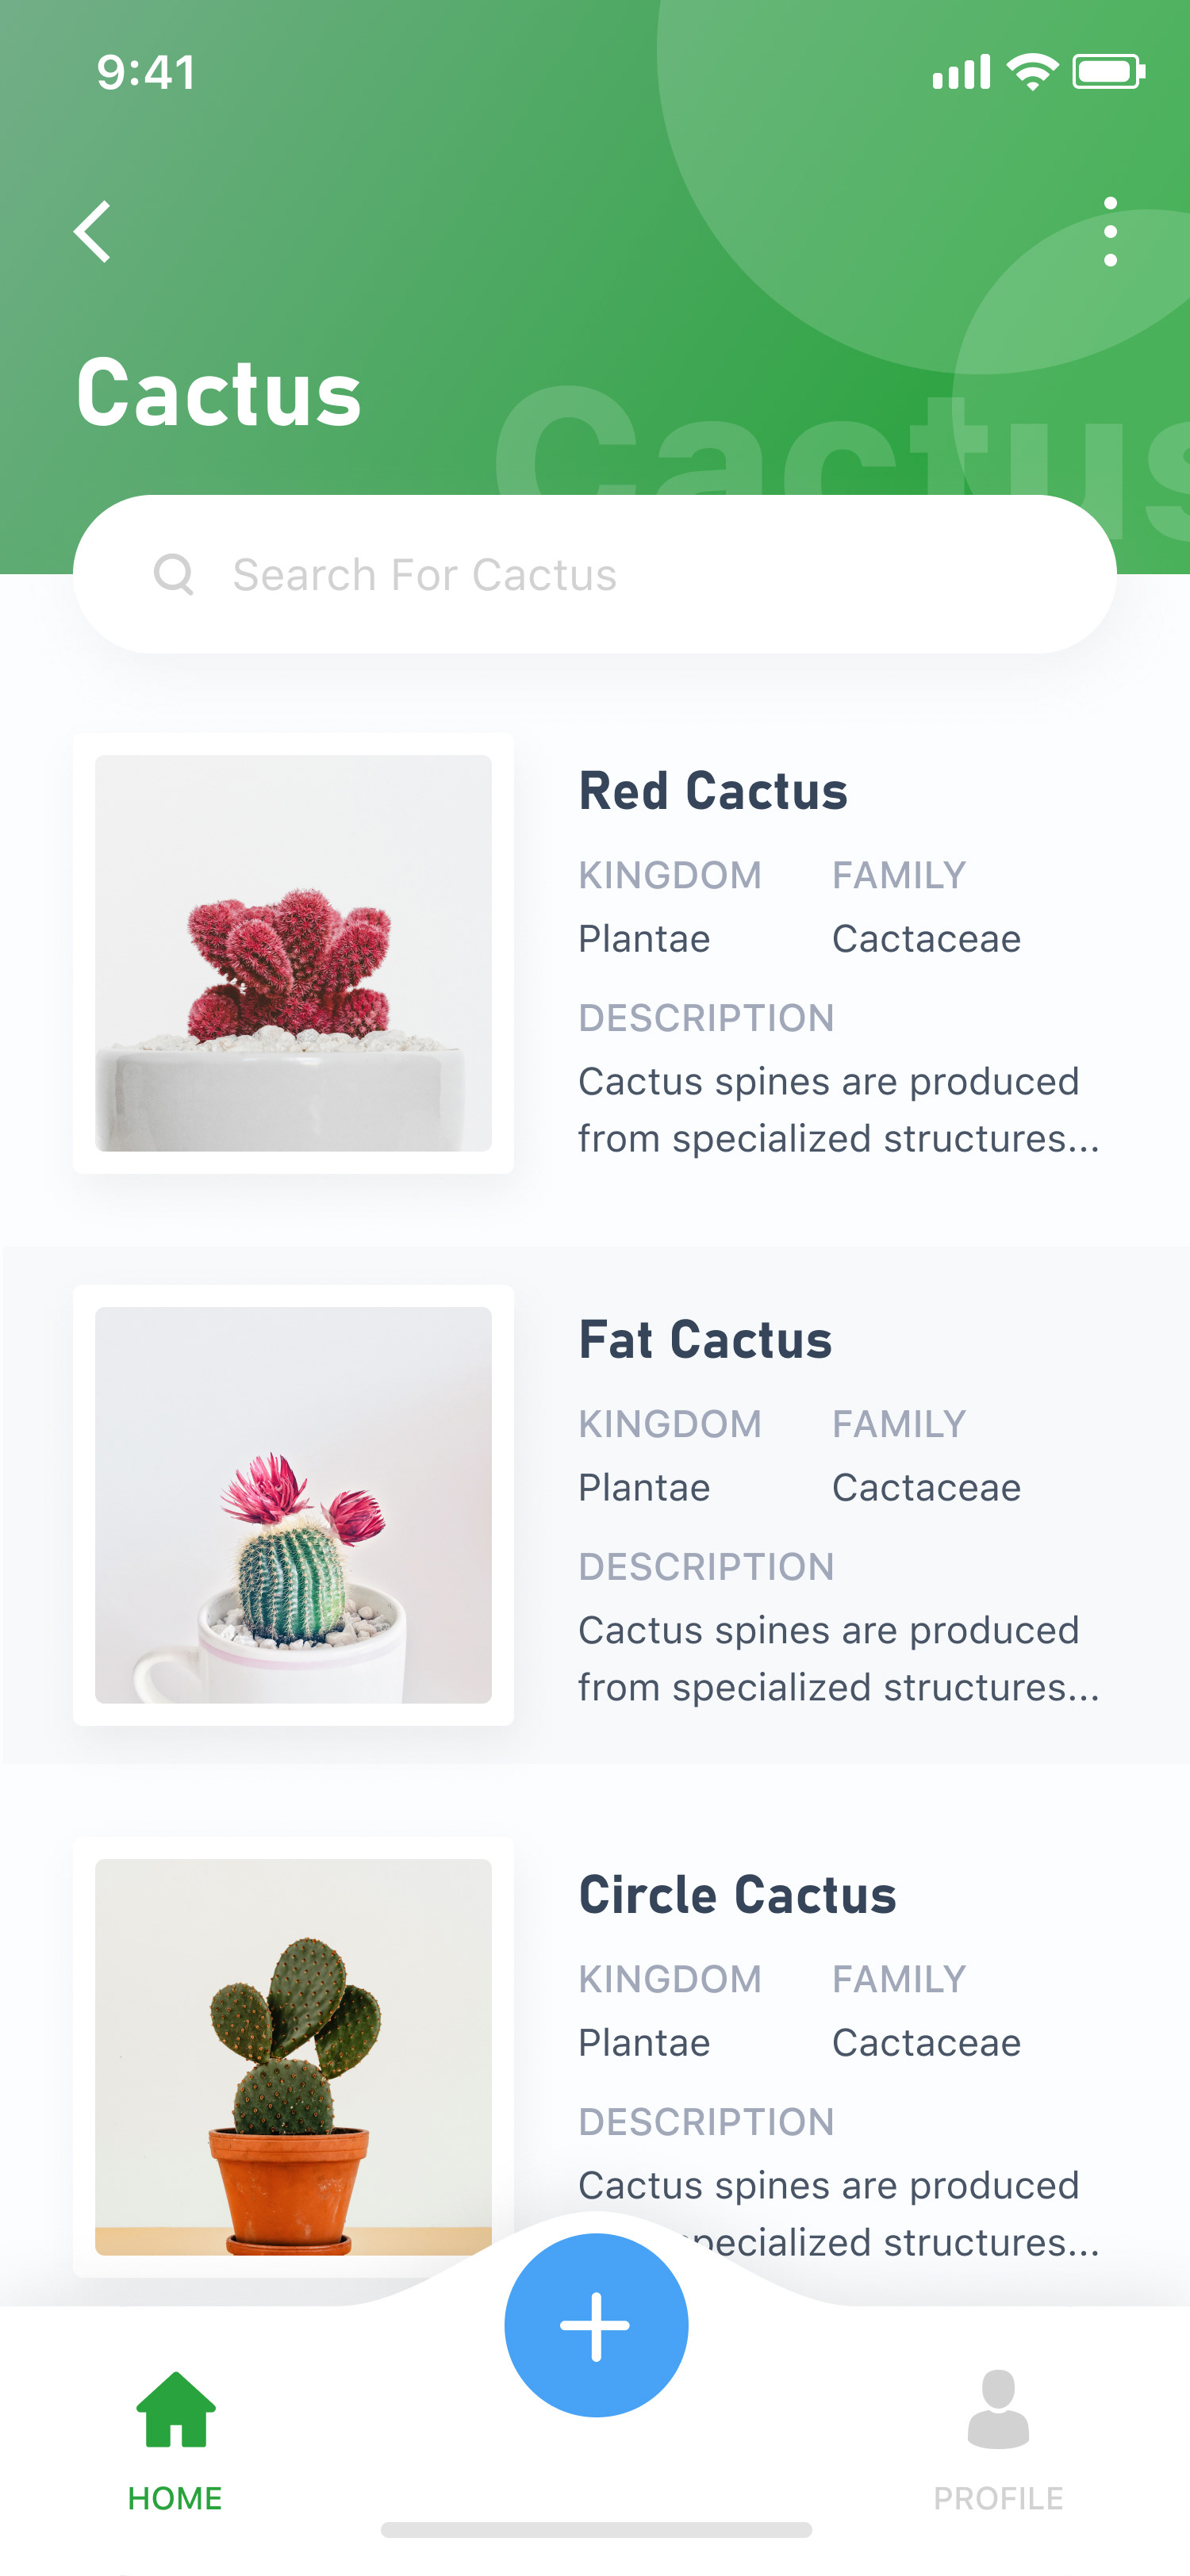The width and height of the screenshot is (1190, 2576).
Task: Open the Fat Cactus photo thumbnail
Action: [x=293, y=1505]
